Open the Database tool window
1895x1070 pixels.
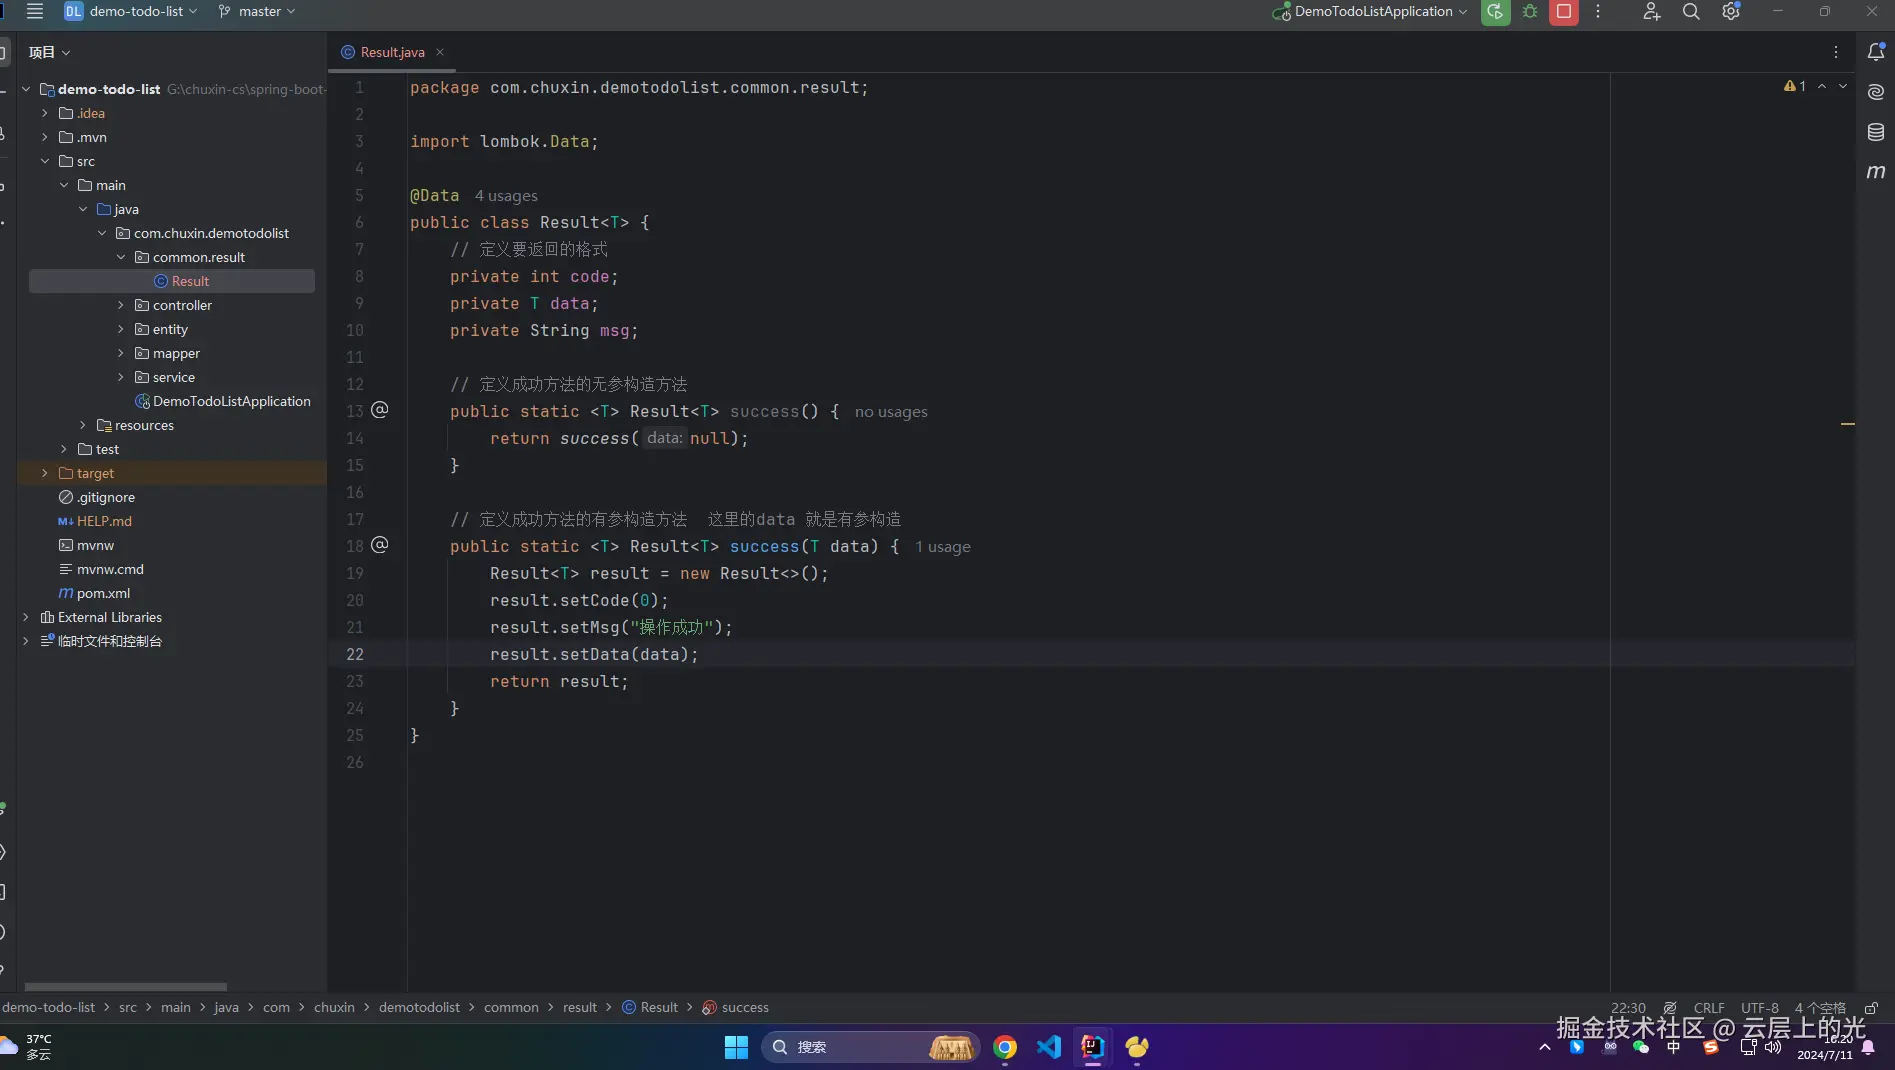pyautogui.click(x=1876, y=132)
